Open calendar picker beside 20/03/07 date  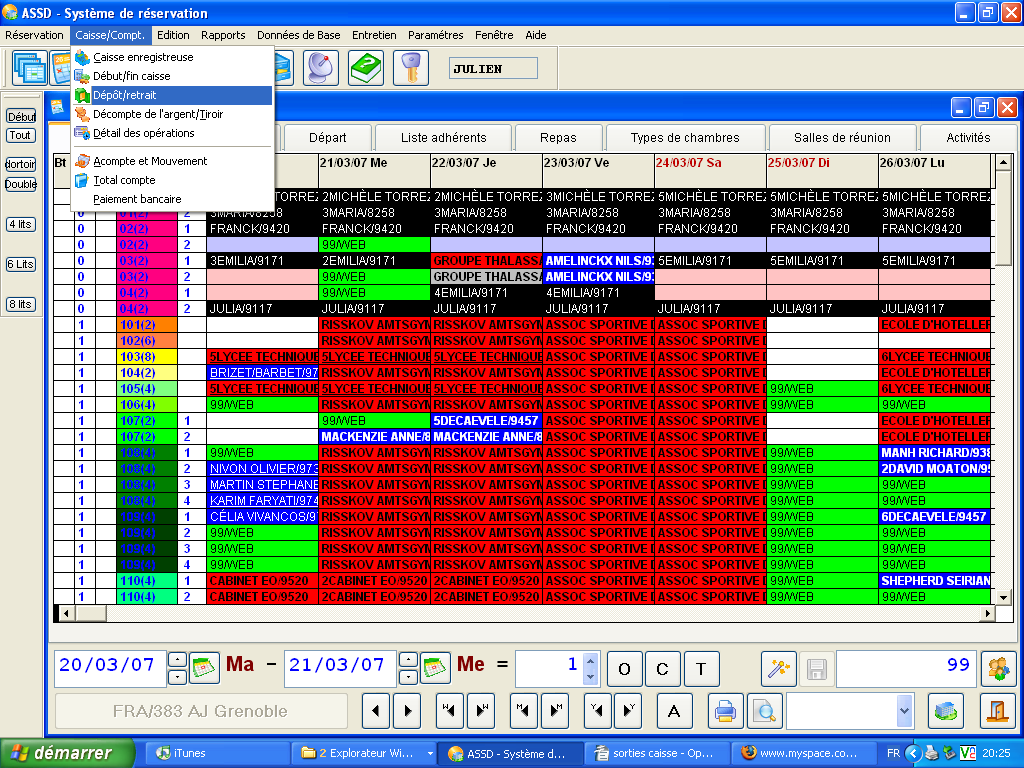tap(204, 668)
